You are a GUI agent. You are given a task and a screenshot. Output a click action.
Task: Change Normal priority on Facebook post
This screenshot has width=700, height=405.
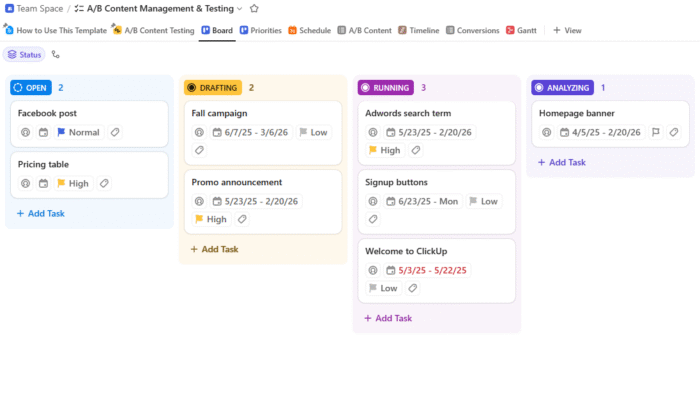point(79,132)
